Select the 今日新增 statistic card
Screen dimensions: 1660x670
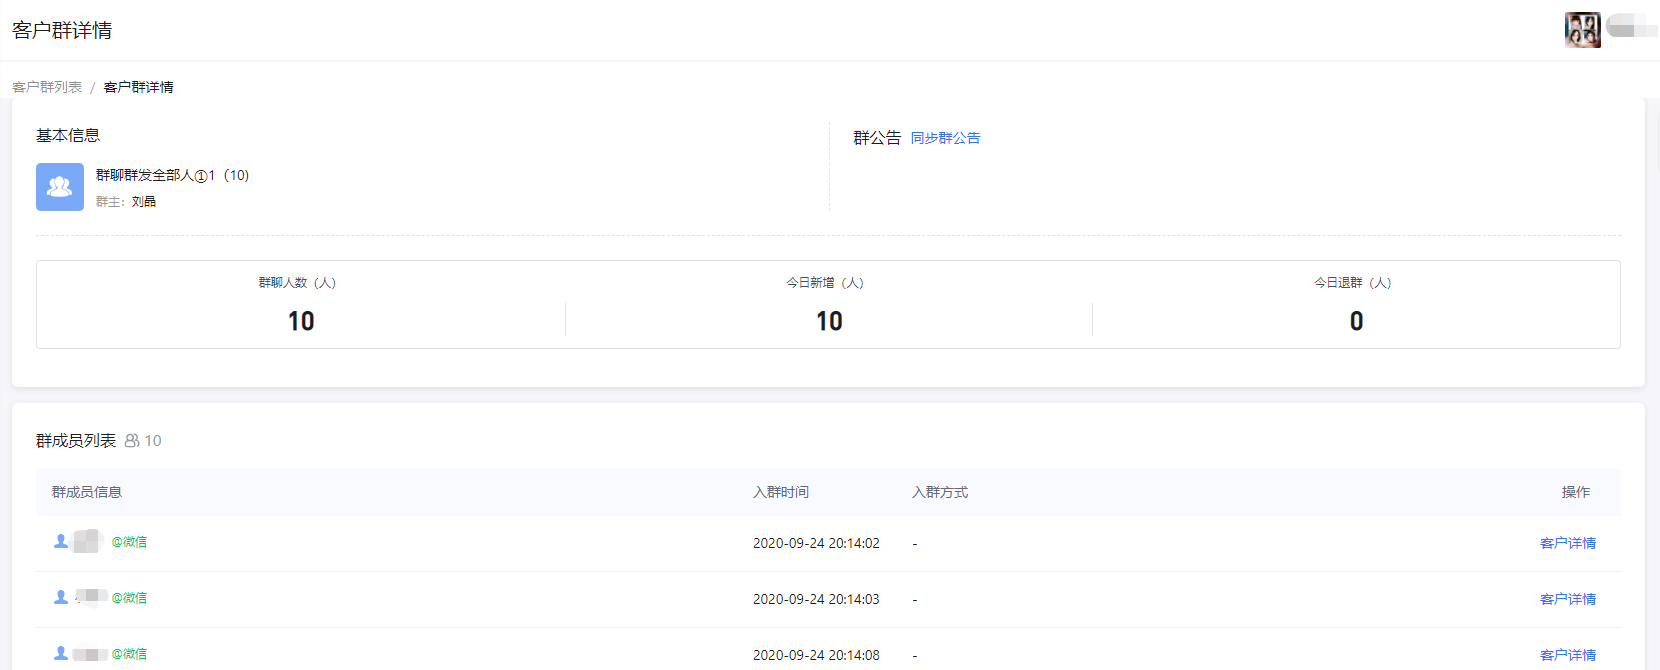pos(828,305)
